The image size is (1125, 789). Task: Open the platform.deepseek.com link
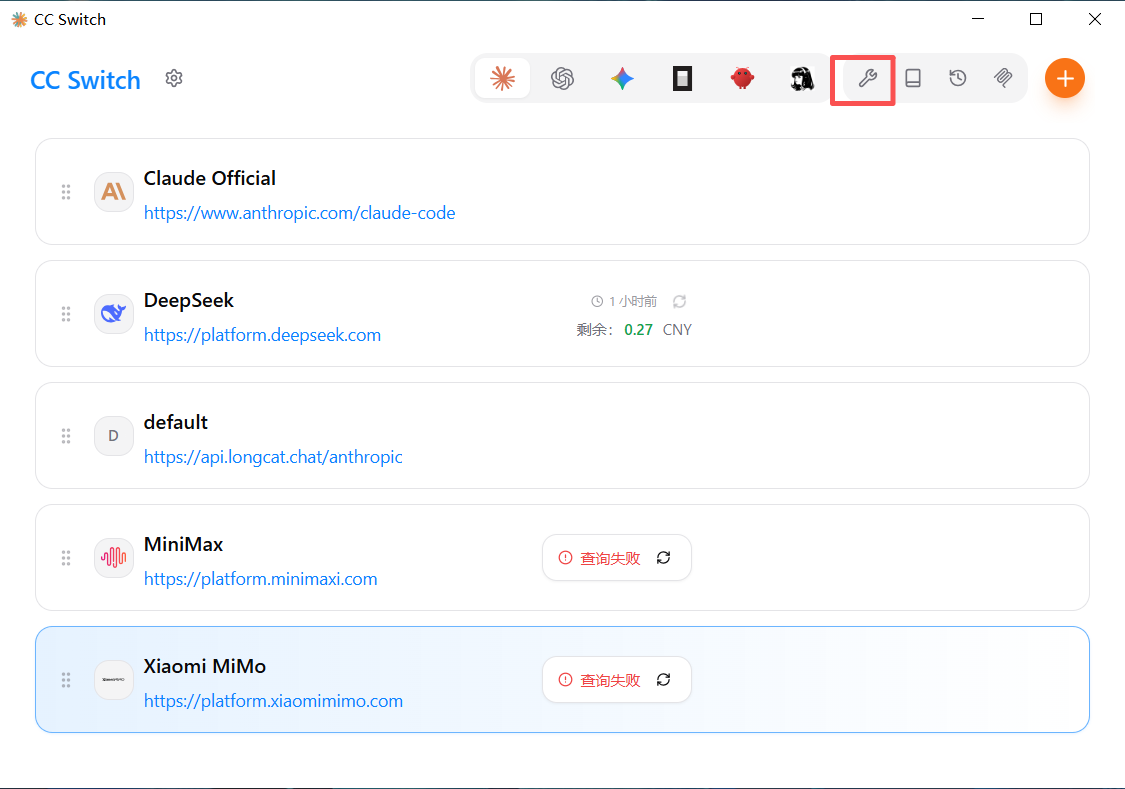point(262,335)
